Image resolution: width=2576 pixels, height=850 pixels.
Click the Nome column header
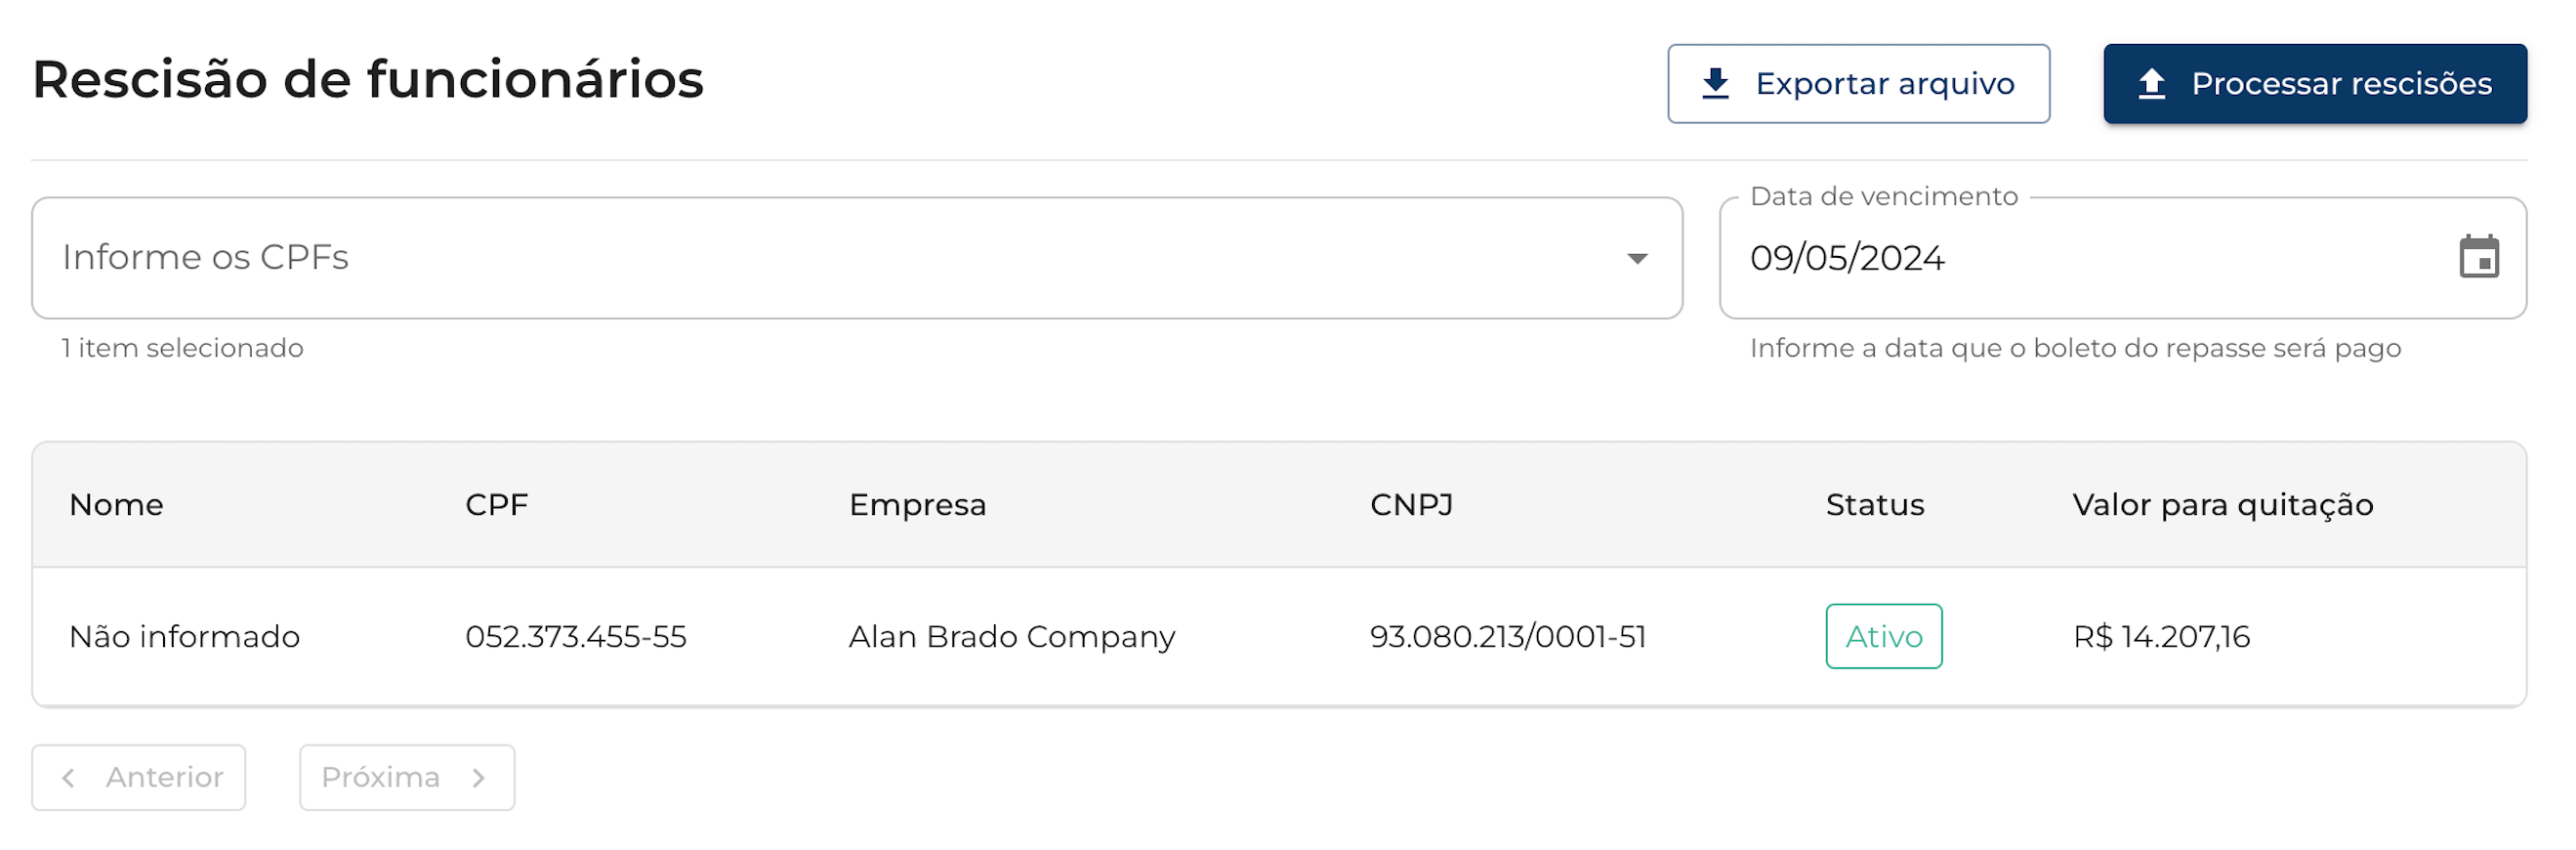tap(116, 505)
